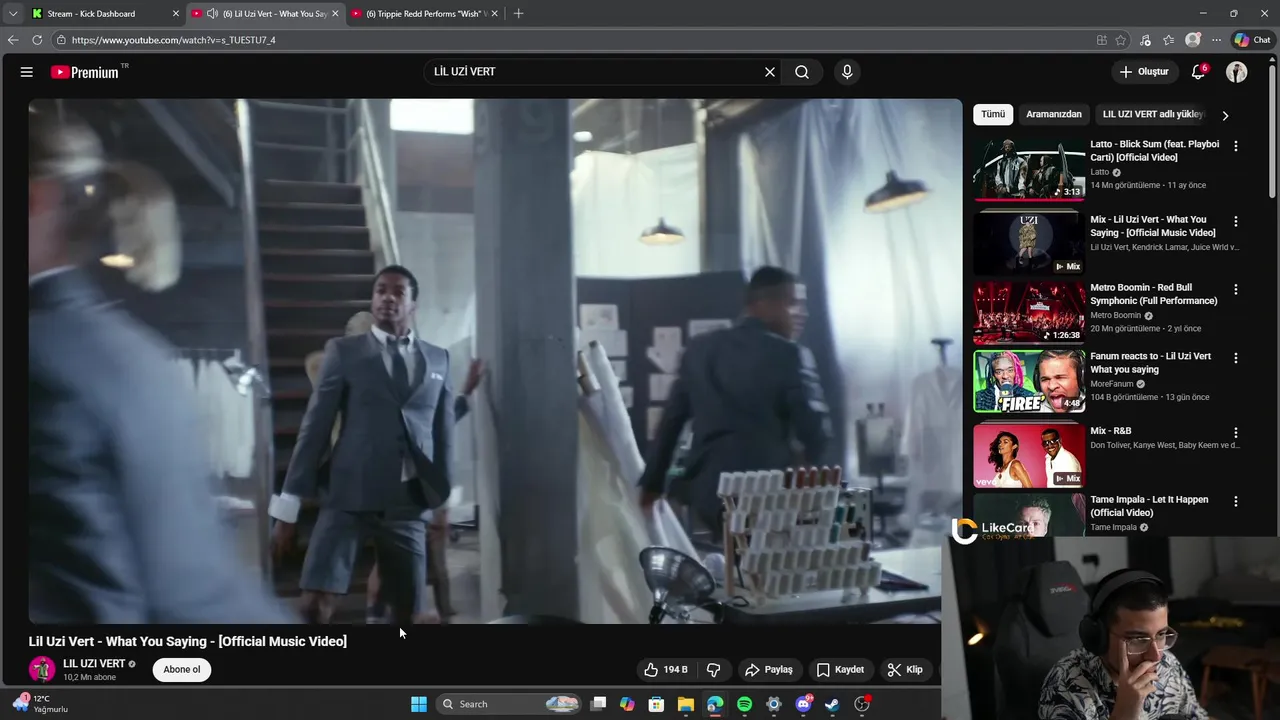Open the browser tab search dropdown
The width and height of the screenshot is (1280, 720).
point(12,14)
